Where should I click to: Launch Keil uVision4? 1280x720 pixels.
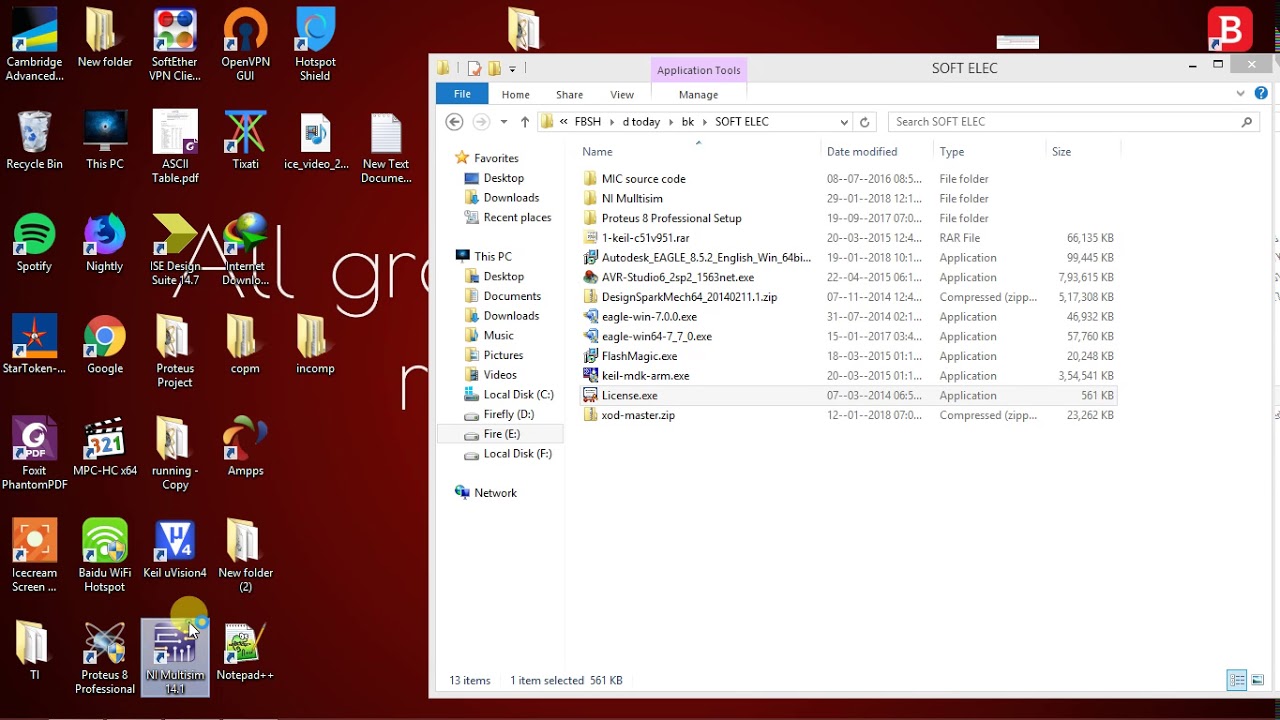175,549
